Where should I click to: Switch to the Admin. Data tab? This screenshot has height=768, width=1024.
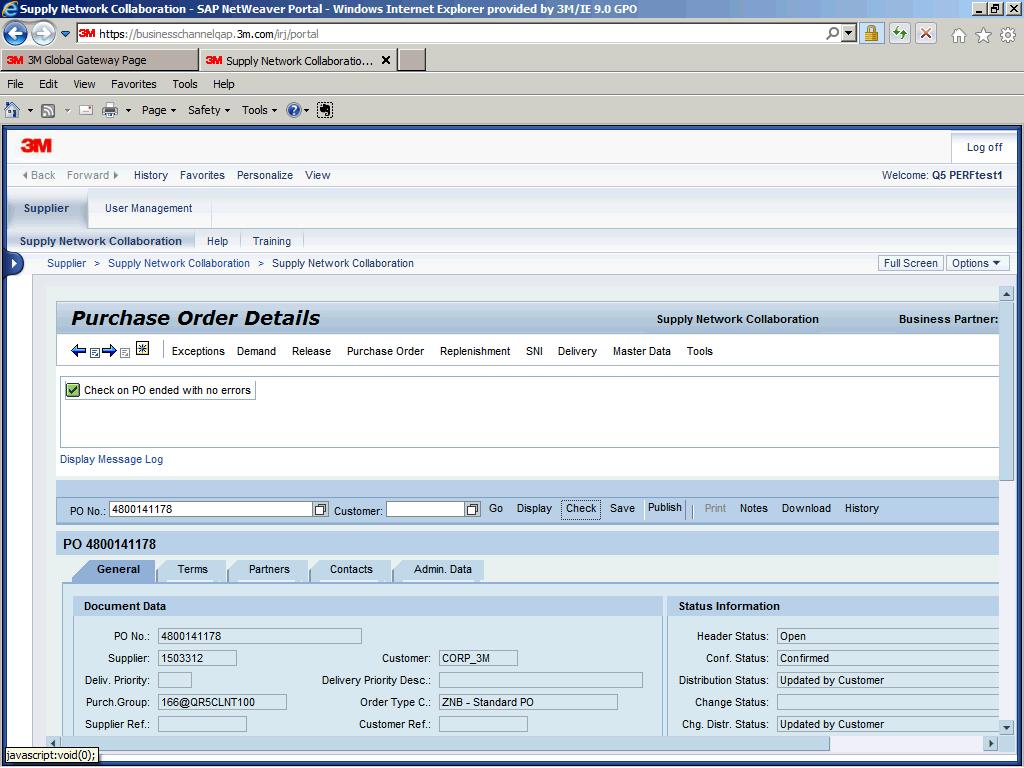tap(443, 569)
